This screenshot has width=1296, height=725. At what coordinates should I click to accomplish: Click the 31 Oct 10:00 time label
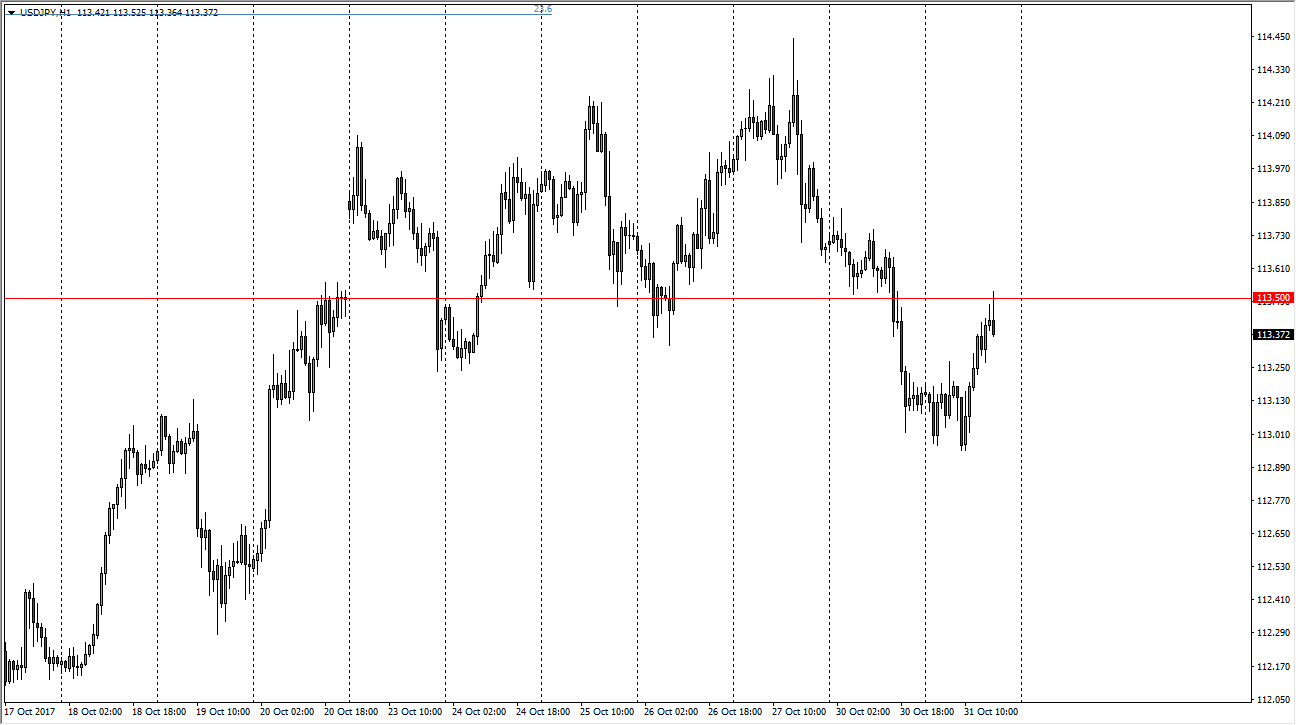pos(989,712)
